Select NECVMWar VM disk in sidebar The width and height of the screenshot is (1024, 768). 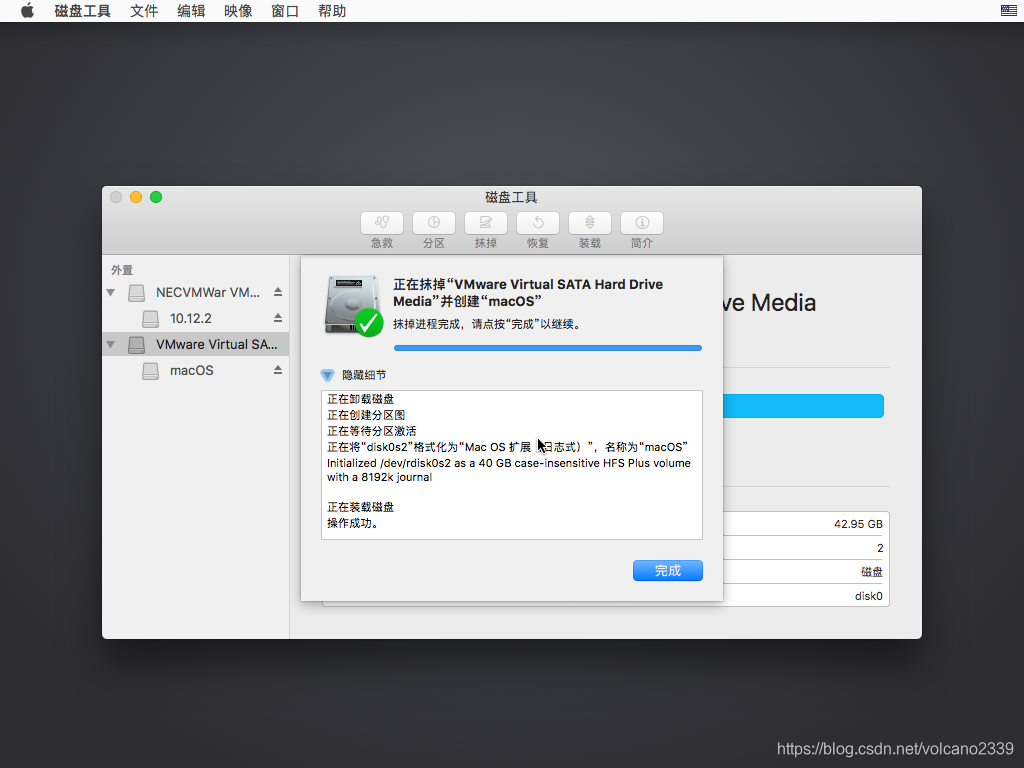pyautogui.click(x=195, y=293)
